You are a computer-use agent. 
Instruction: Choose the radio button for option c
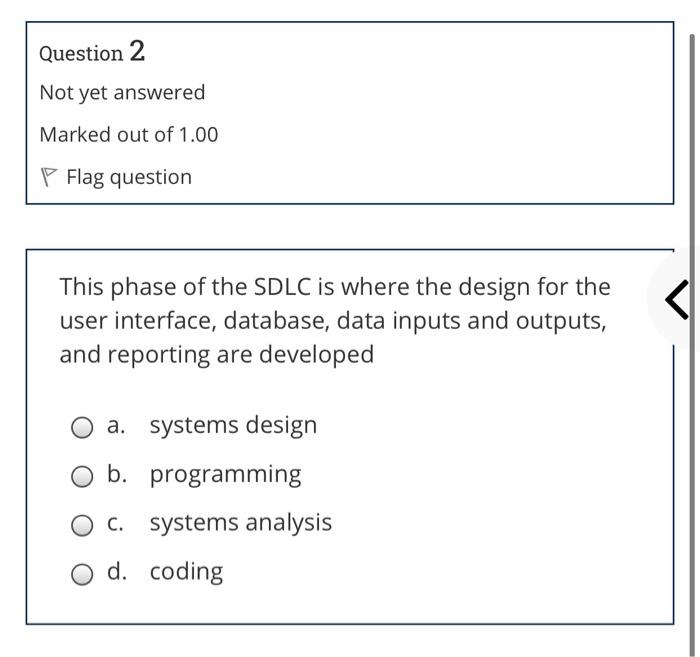click(82, 525)
